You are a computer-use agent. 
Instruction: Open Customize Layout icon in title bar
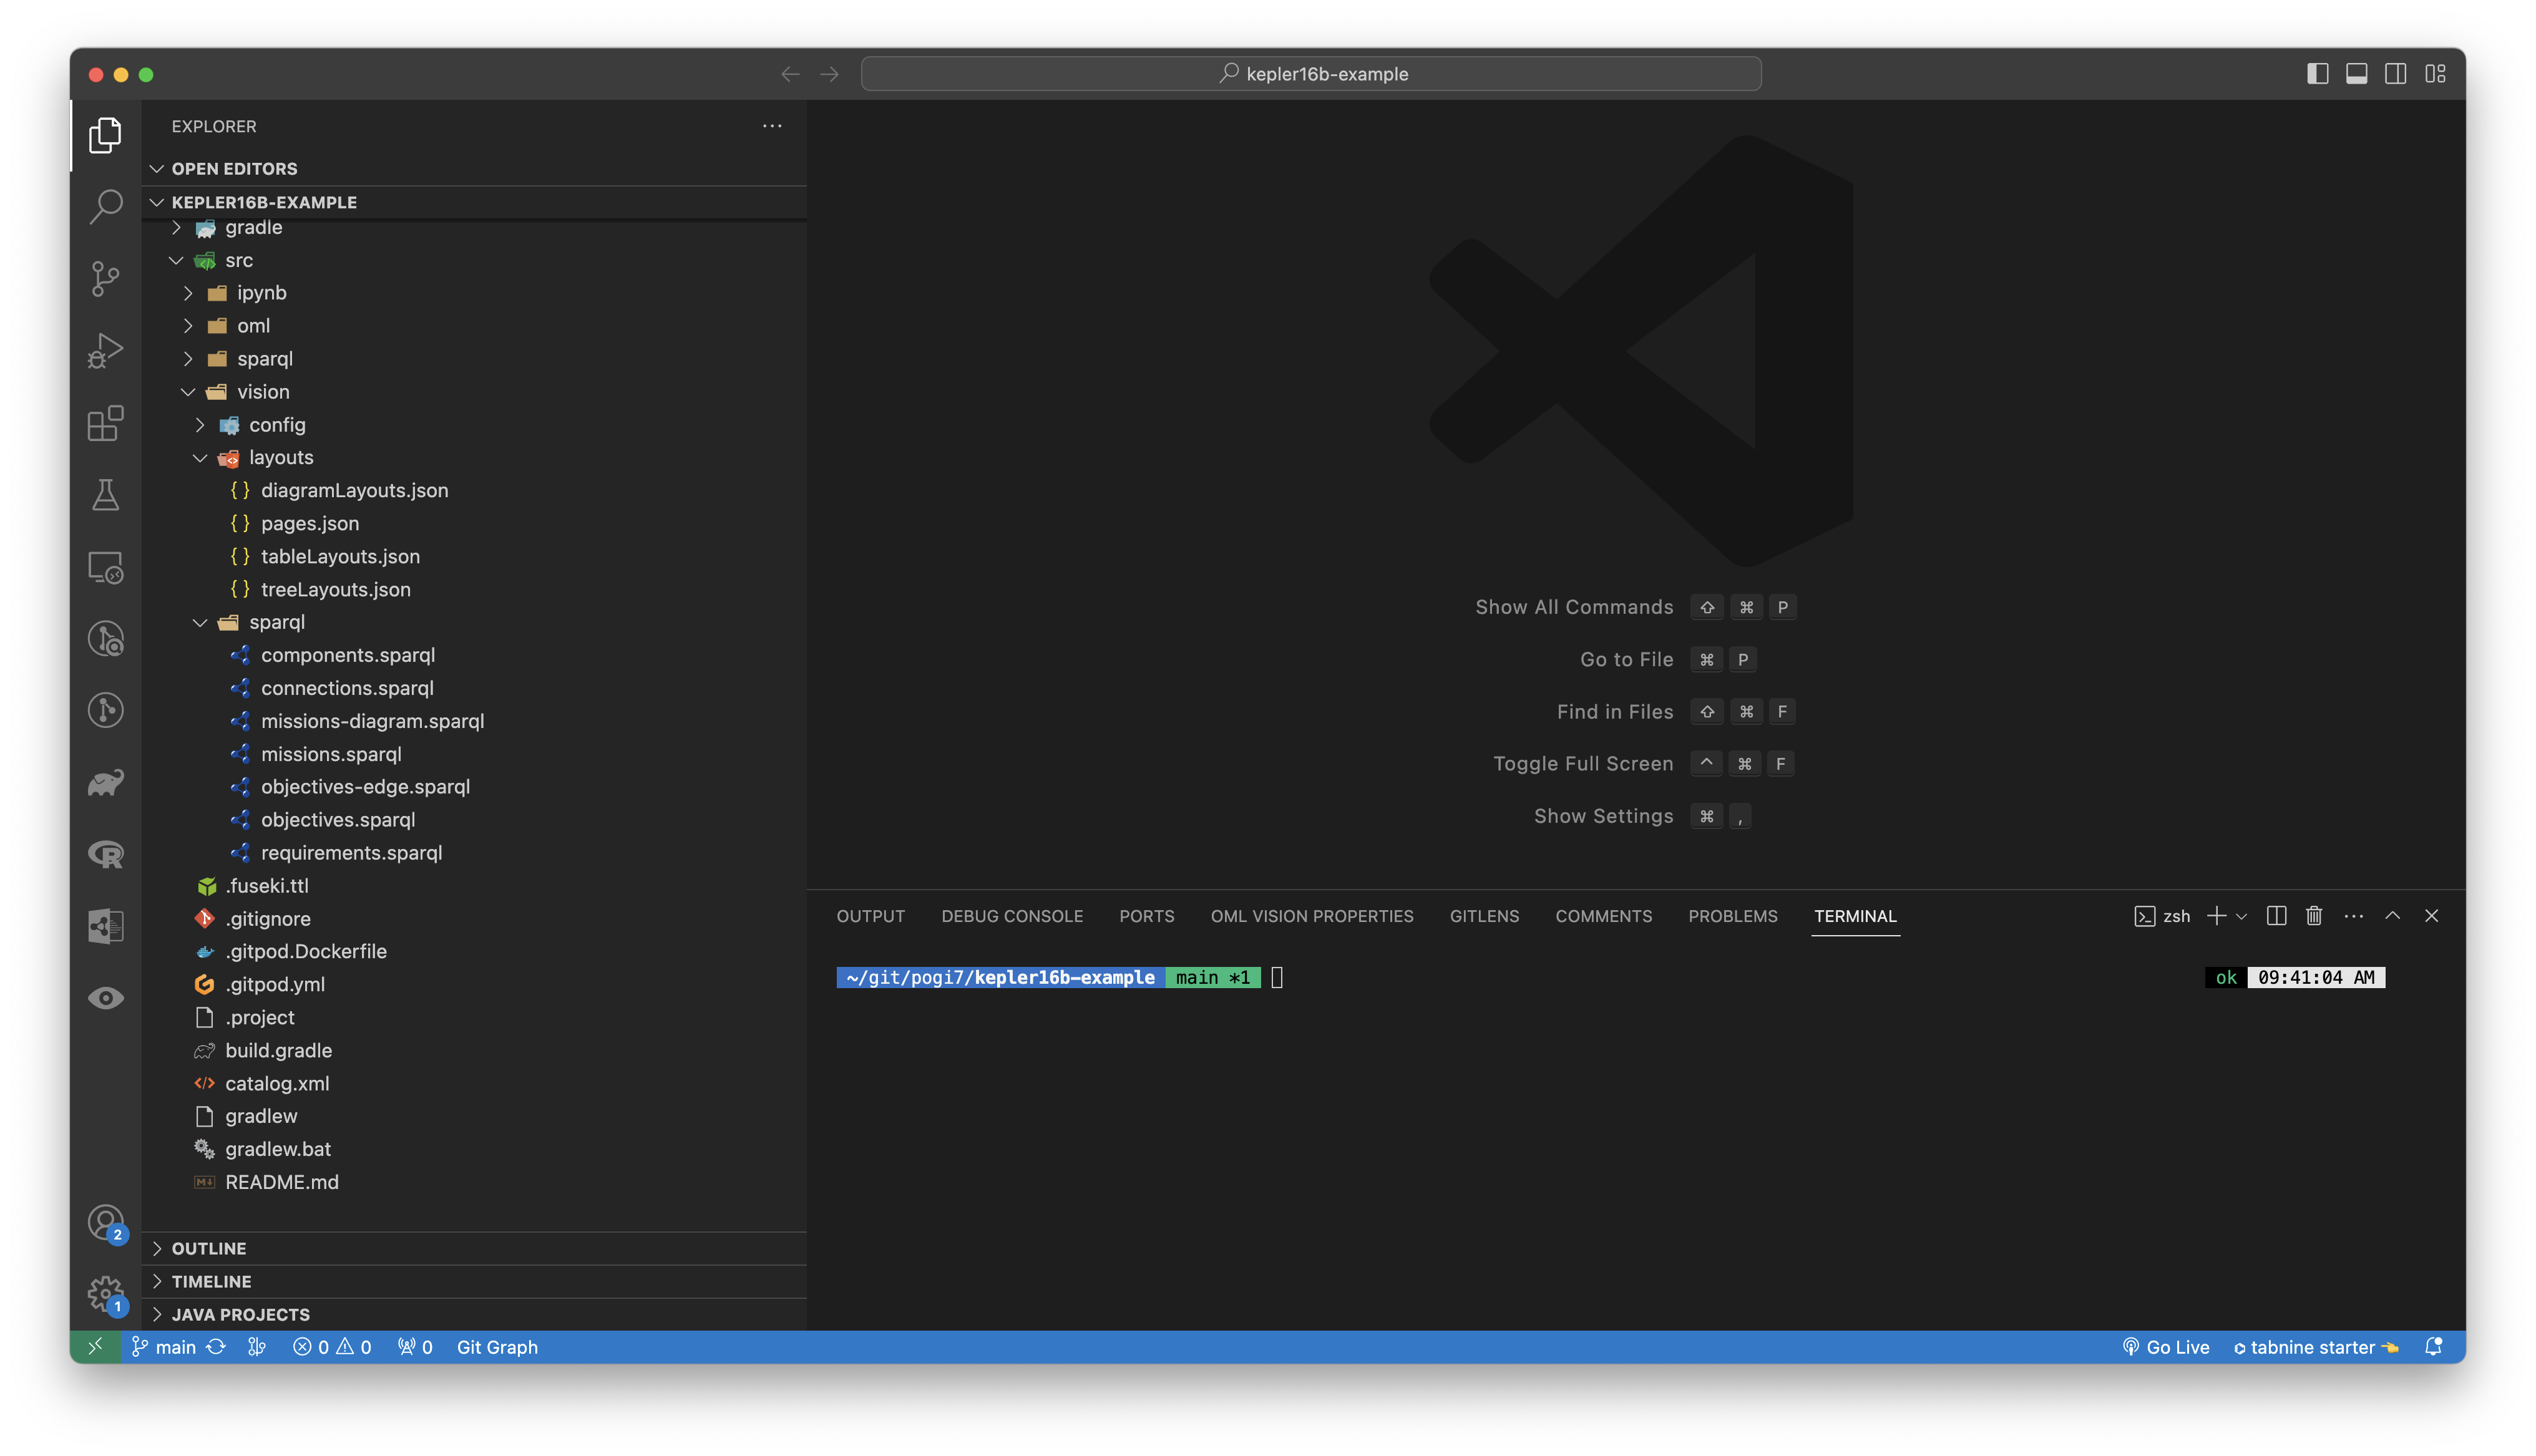coord(2435,74)
